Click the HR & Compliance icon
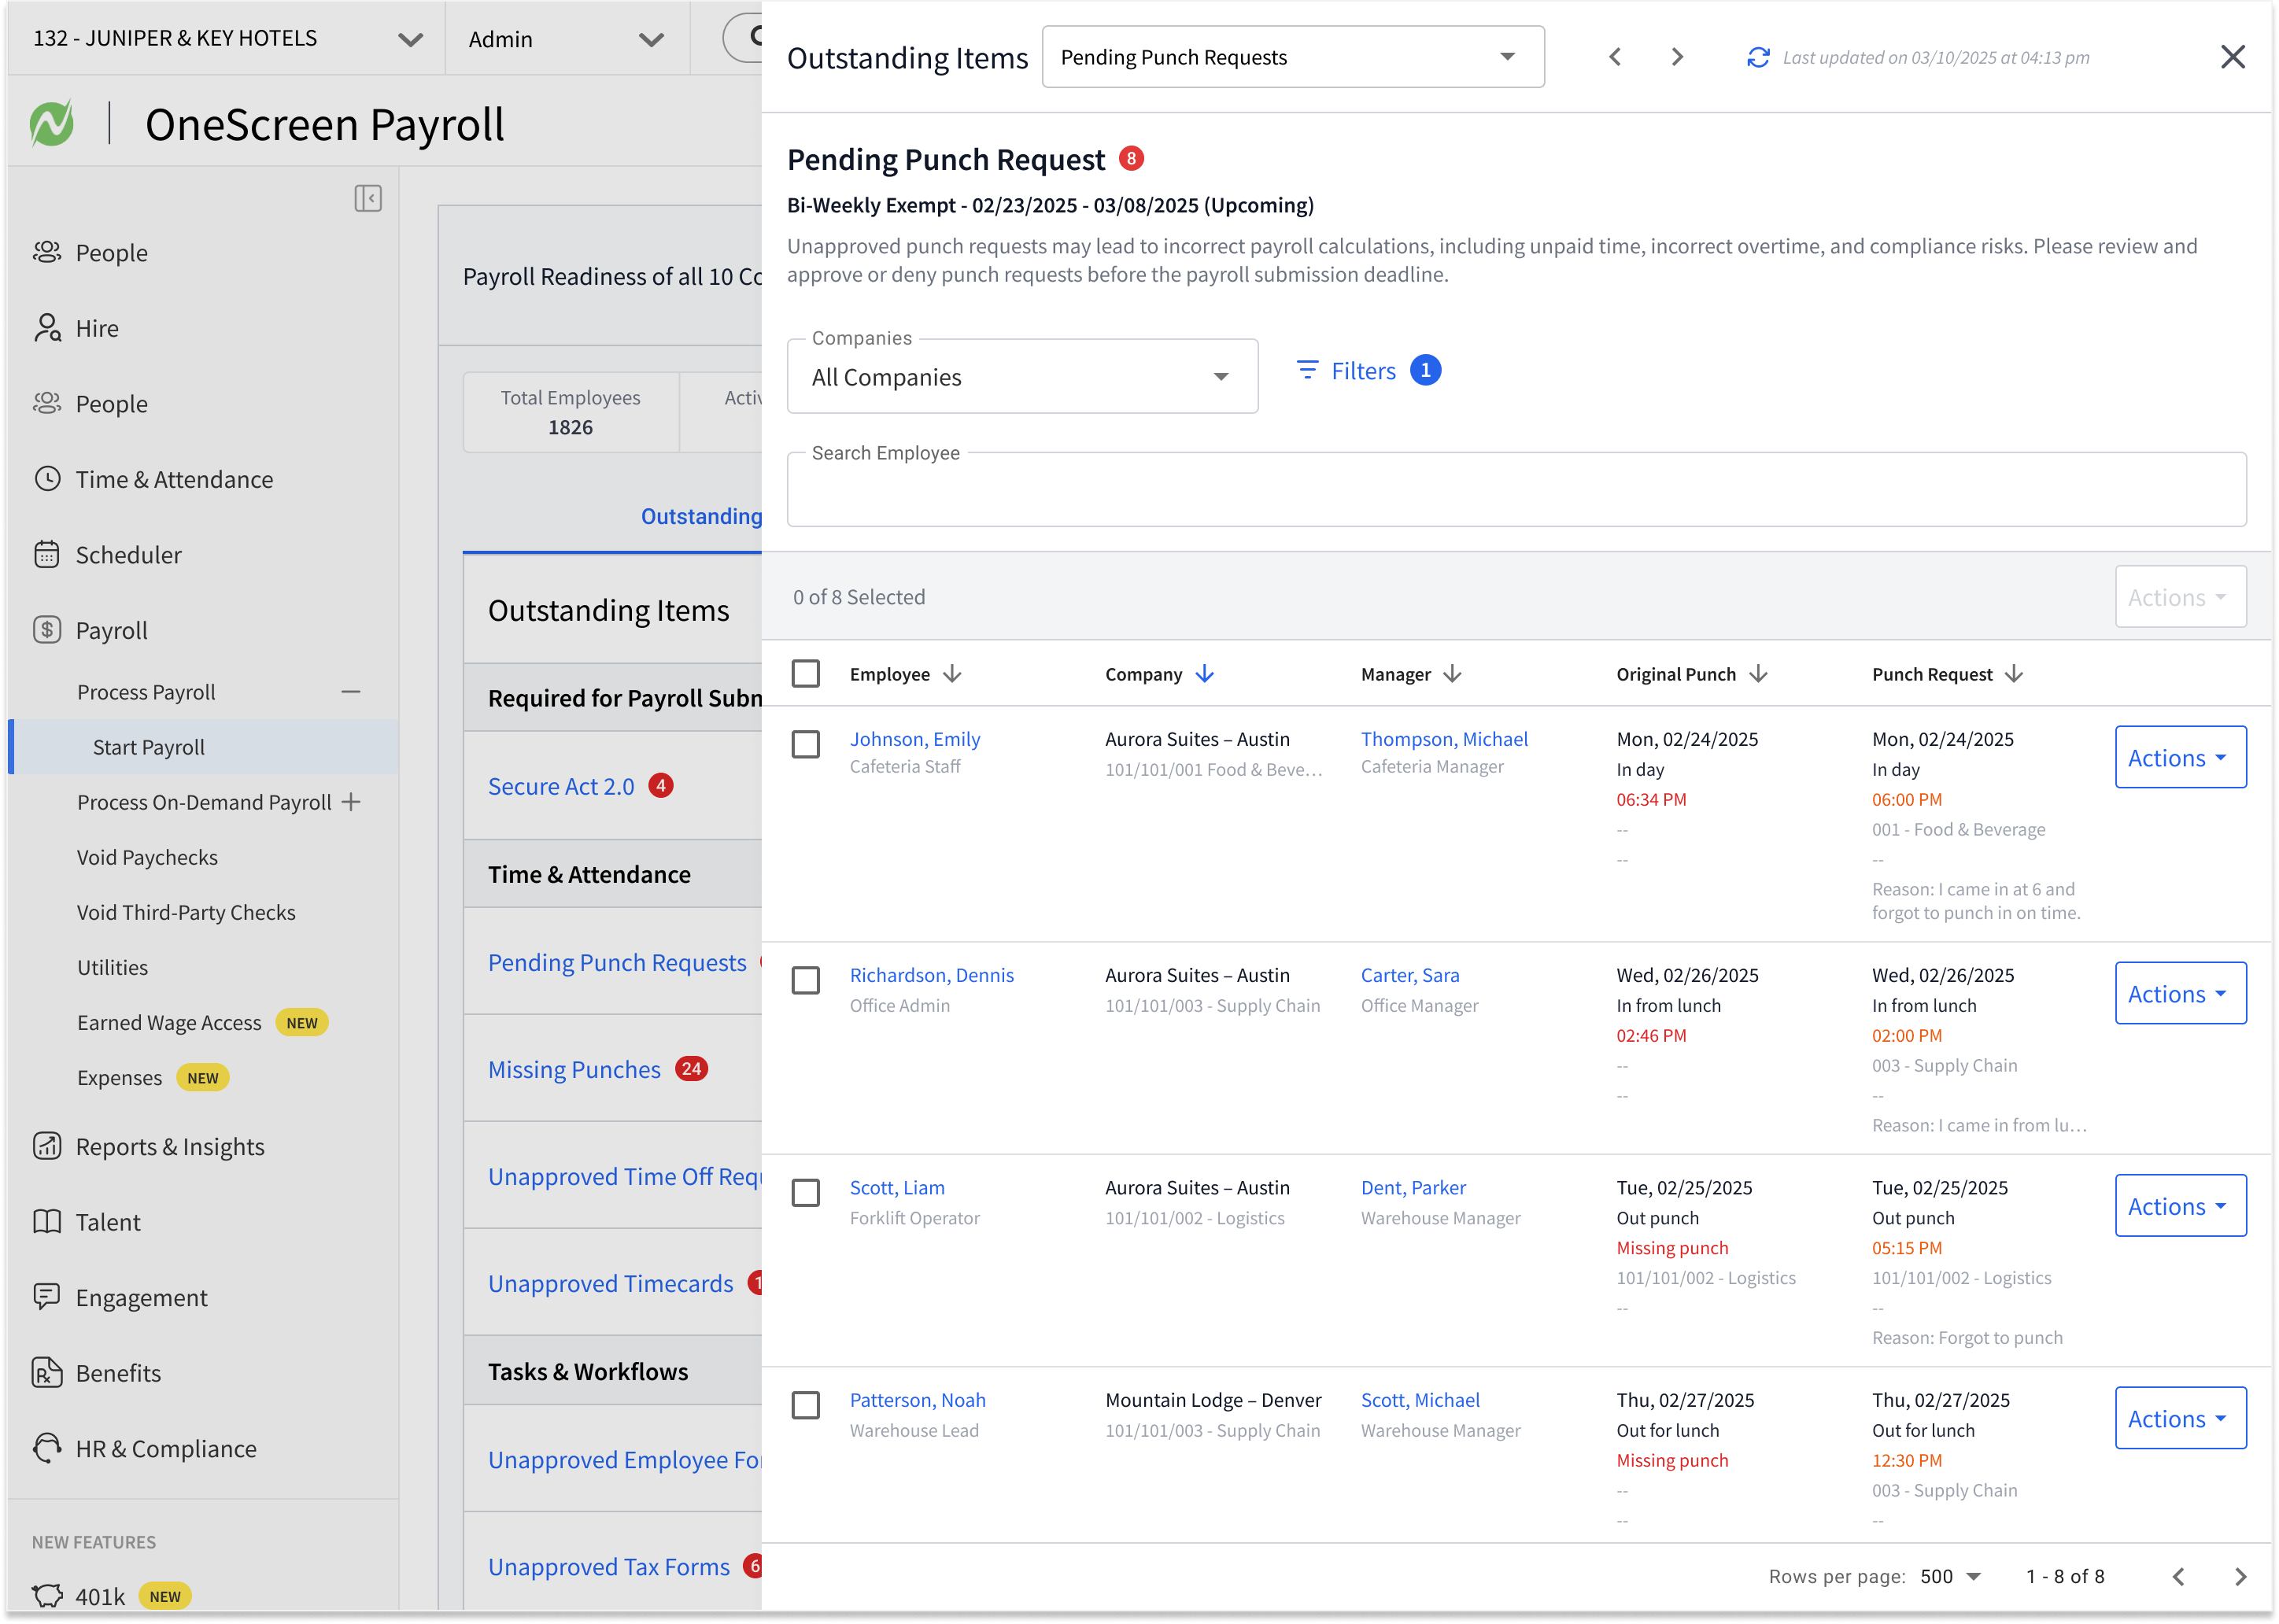Viewport: 2279px width, 1624px height. (47, 1448)
